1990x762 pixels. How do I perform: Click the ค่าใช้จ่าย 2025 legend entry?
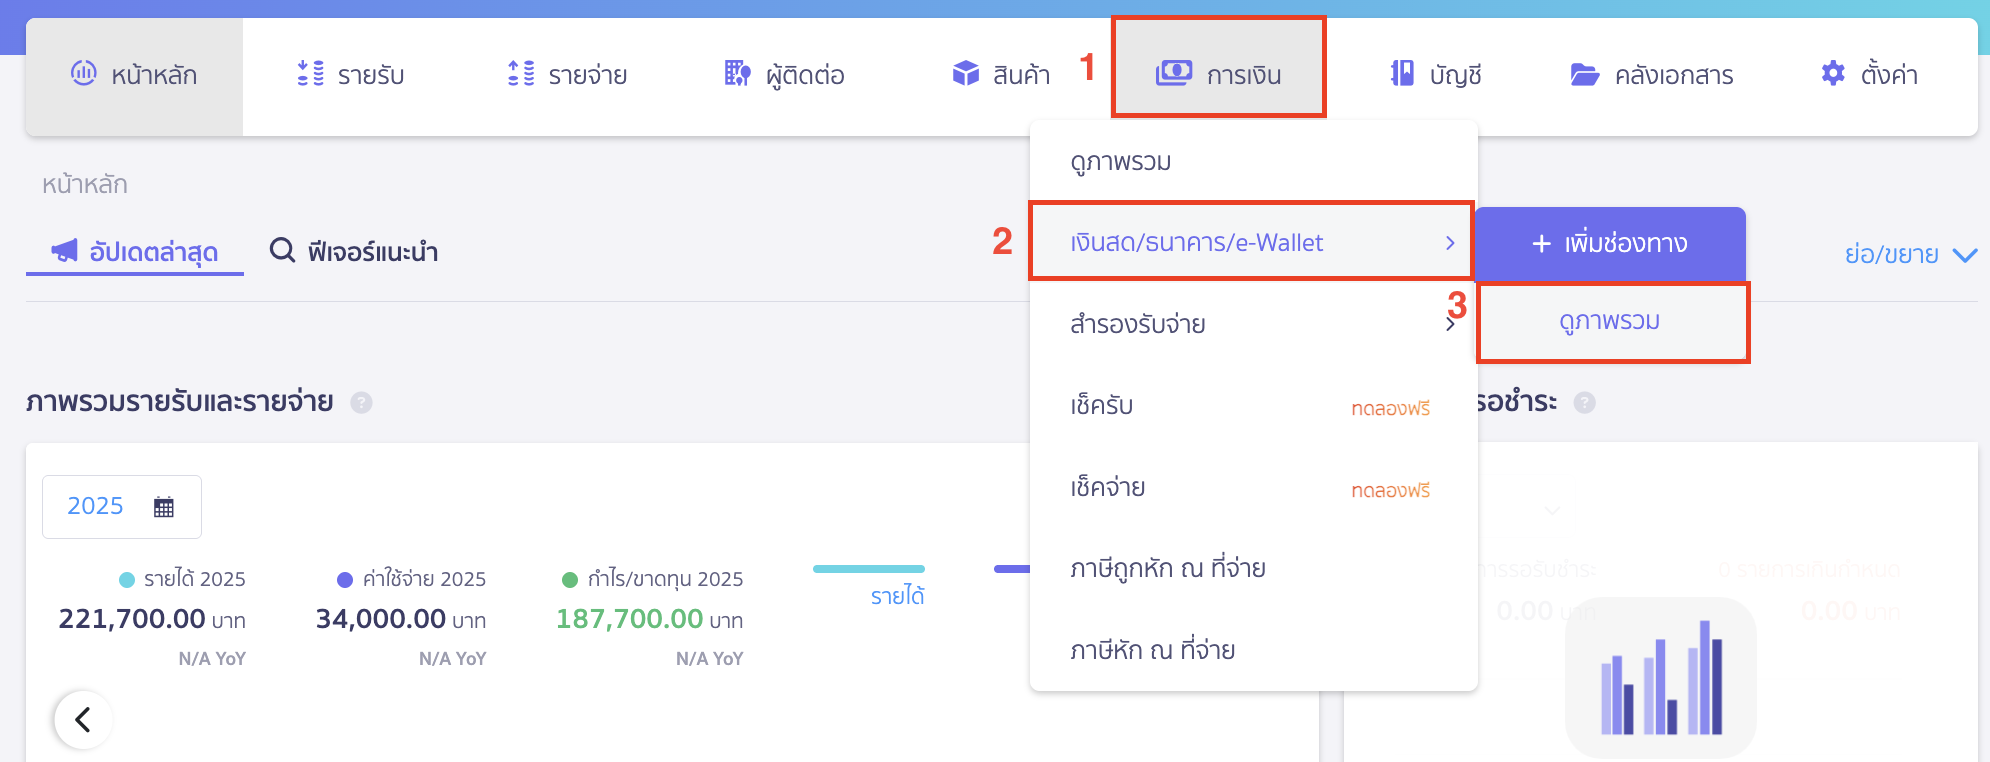(411, 579)
